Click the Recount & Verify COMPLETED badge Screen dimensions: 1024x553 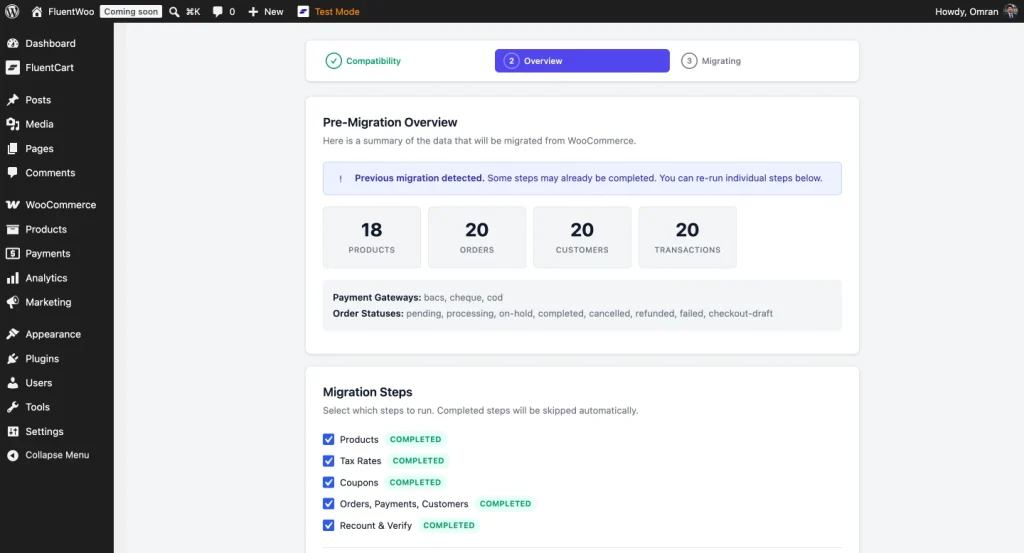click(449, 526)
